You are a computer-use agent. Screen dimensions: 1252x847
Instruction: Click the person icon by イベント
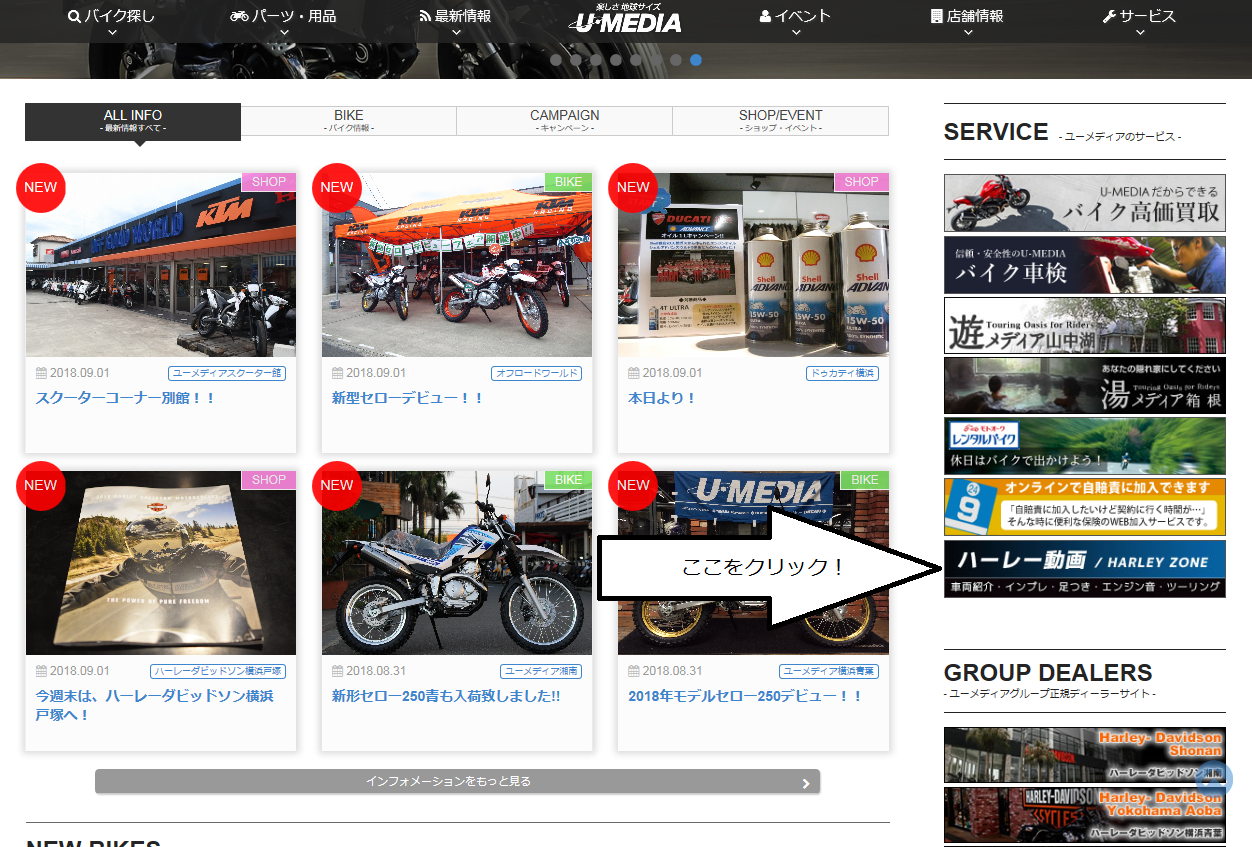765,17
